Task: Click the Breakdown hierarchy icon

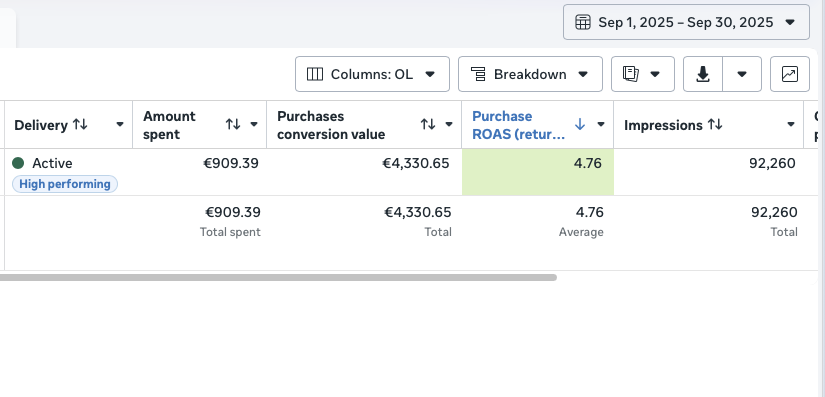Action: [x=478, y=74]
